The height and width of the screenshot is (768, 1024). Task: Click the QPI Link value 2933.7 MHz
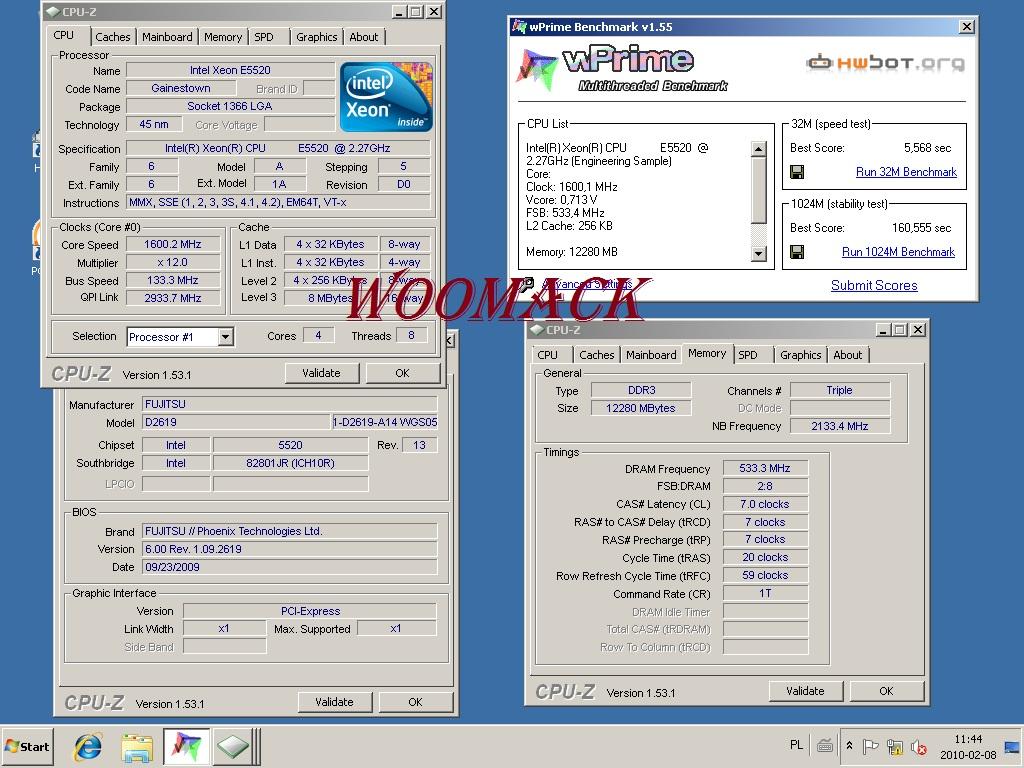(172, 298)
